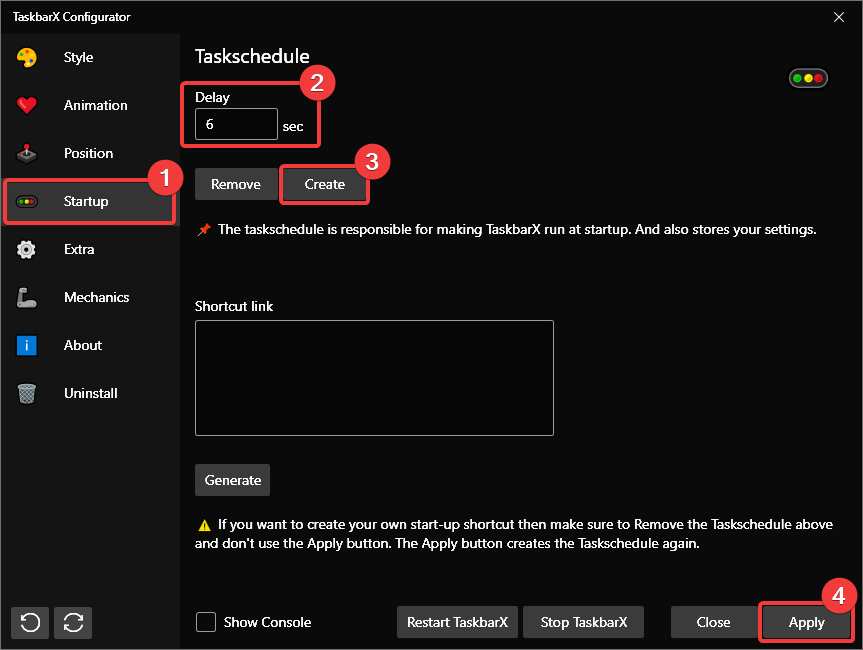Click inside the Shortcut link text box
The image size is (863, 650).
374,378
